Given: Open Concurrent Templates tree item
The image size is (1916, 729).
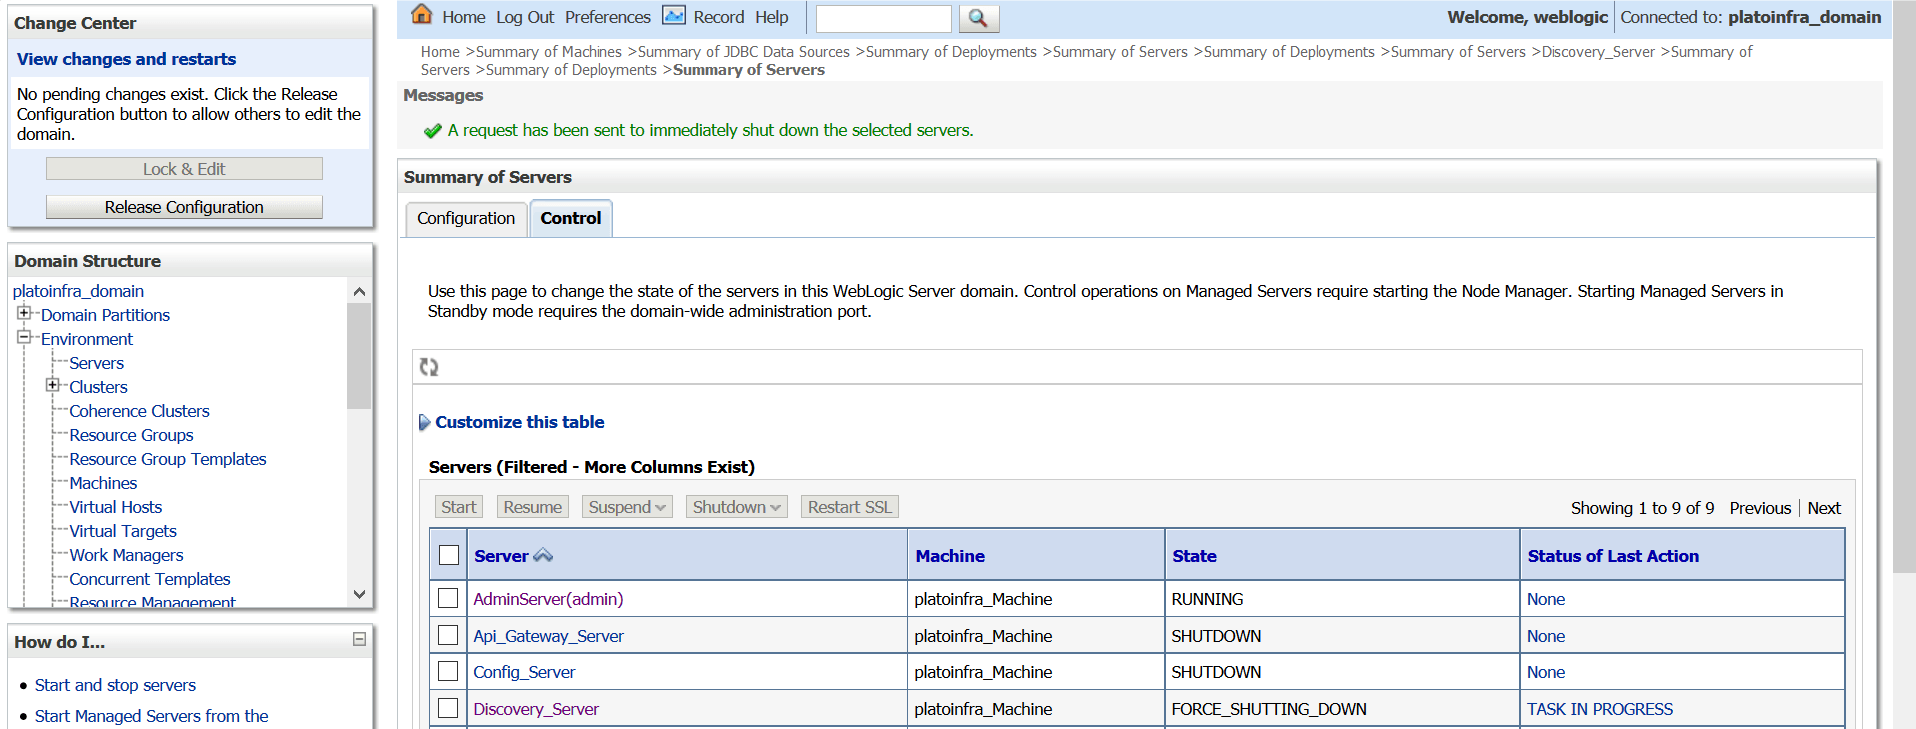Looking at the screenshot, I should click(x=150, y=579).
